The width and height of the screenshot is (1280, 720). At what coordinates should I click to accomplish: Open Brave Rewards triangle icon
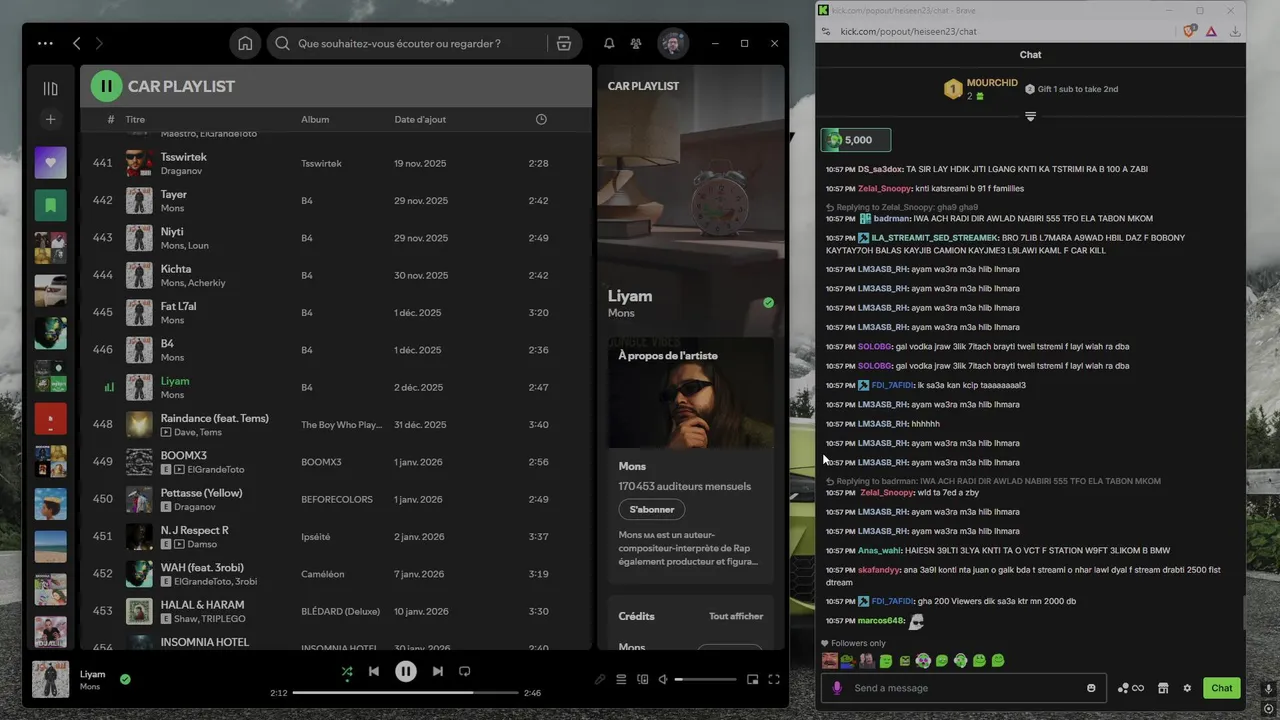click(x=1211, y=31)
